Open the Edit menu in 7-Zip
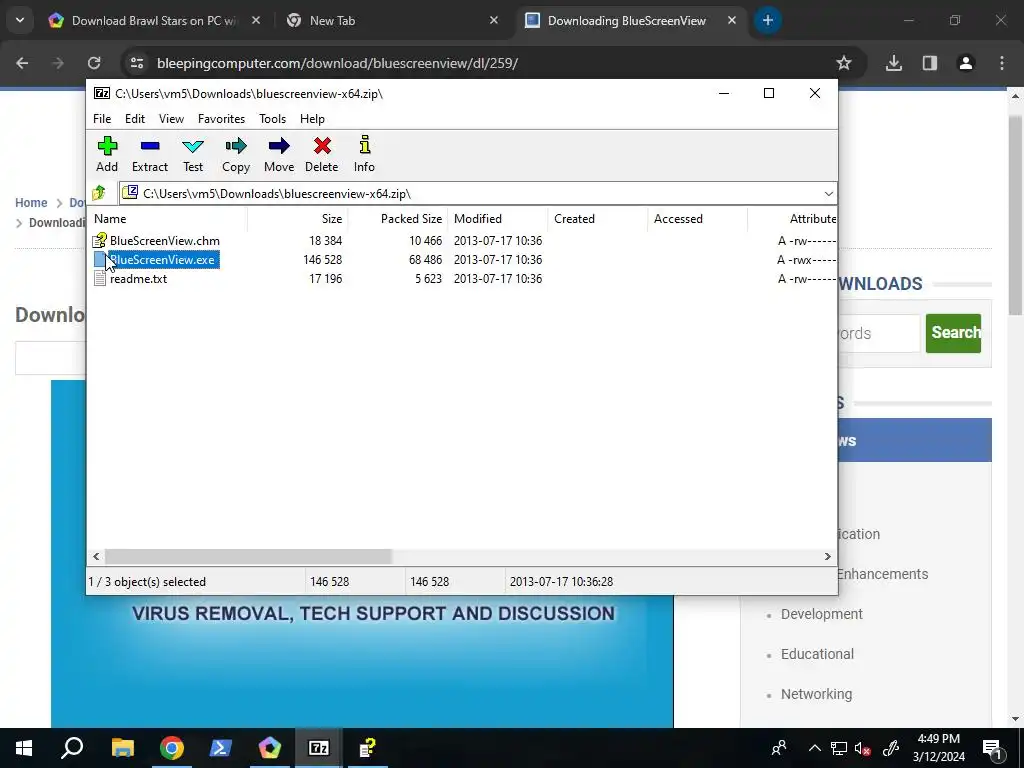This screenshot has height=768, width=1024. coord(135,119)
